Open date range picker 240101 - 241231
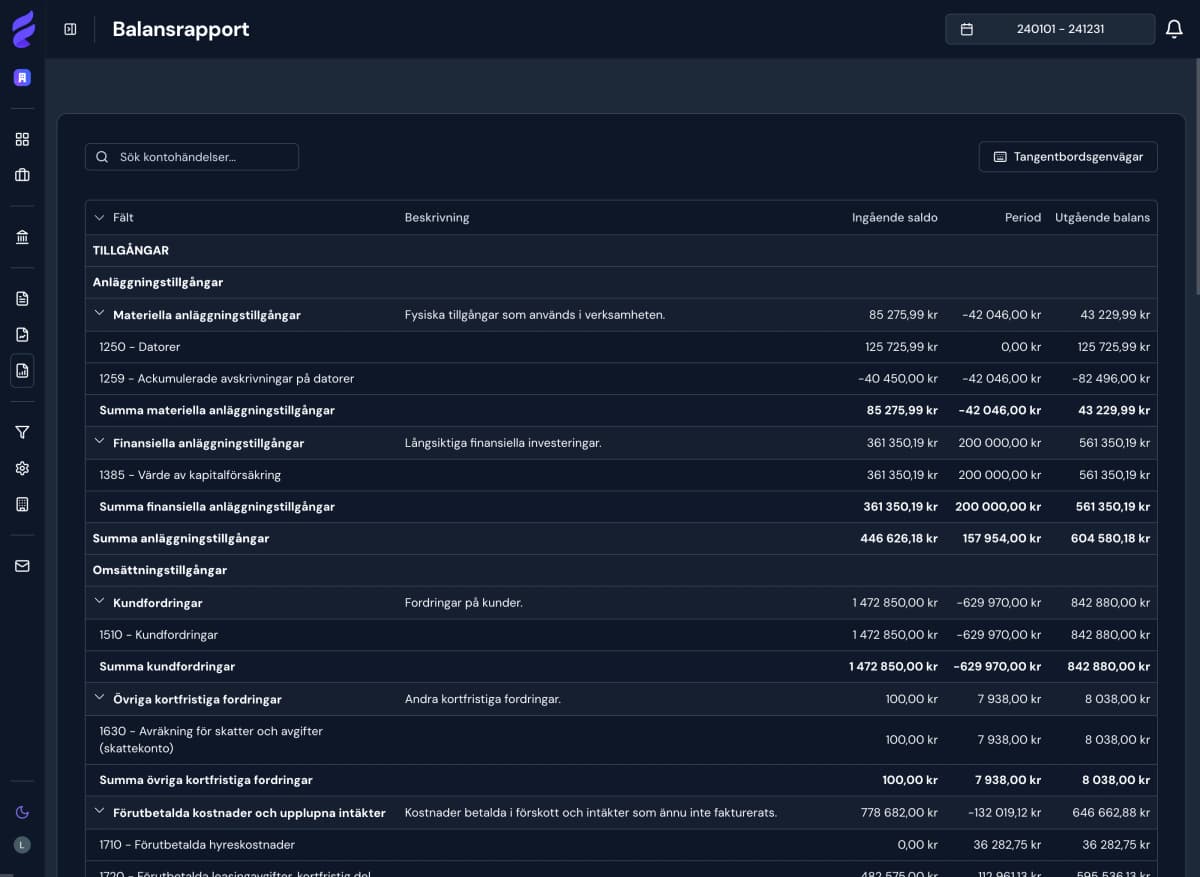 point(1049,29)
